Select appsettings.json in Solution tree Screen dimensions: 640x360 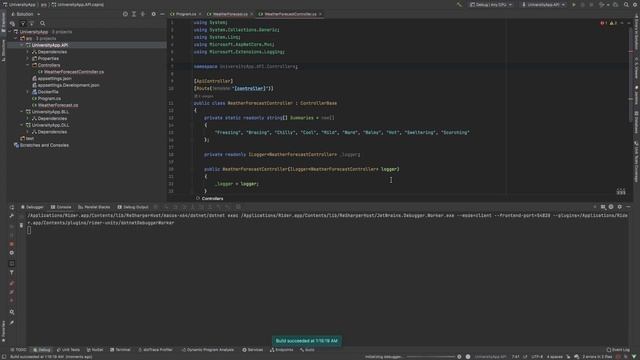pos(51,78)
